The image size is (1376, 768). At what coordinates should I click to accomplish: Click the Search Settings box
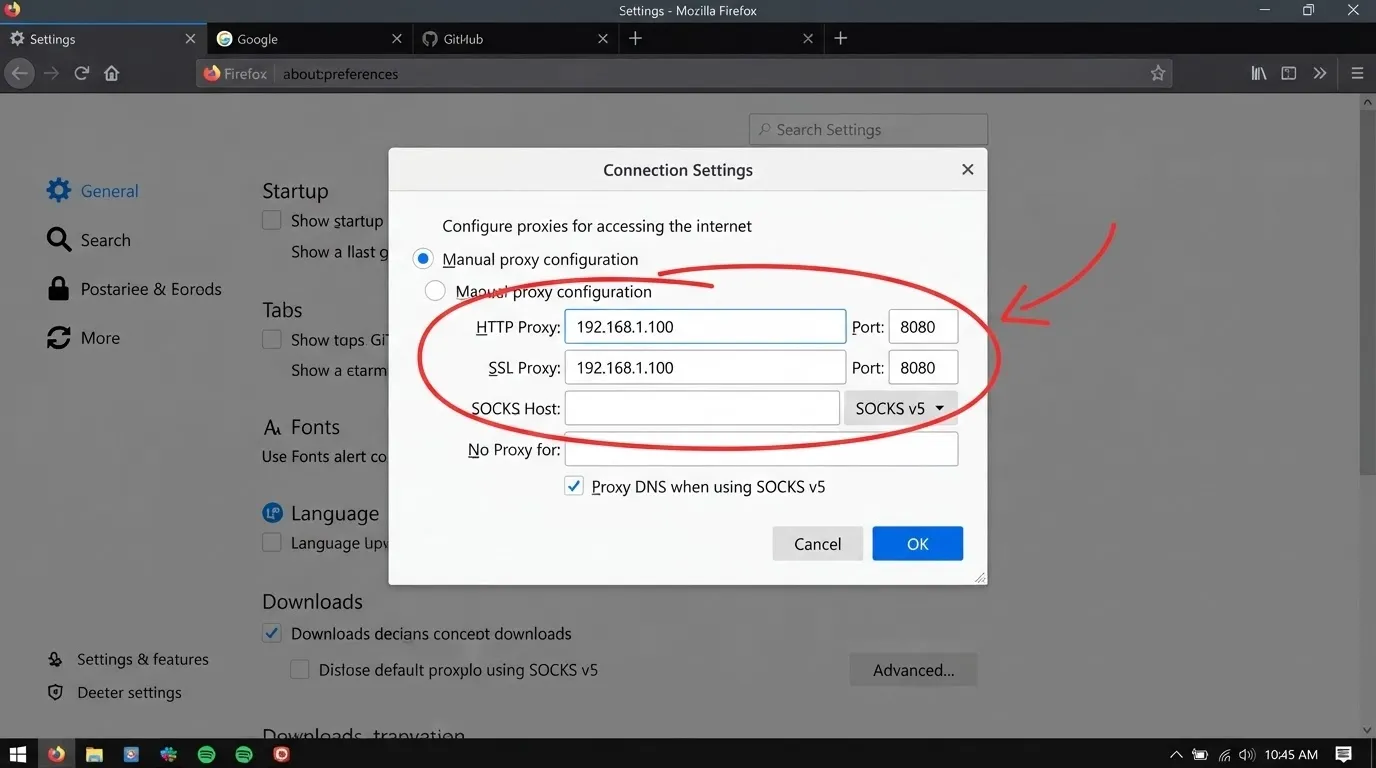pos(868,130)
